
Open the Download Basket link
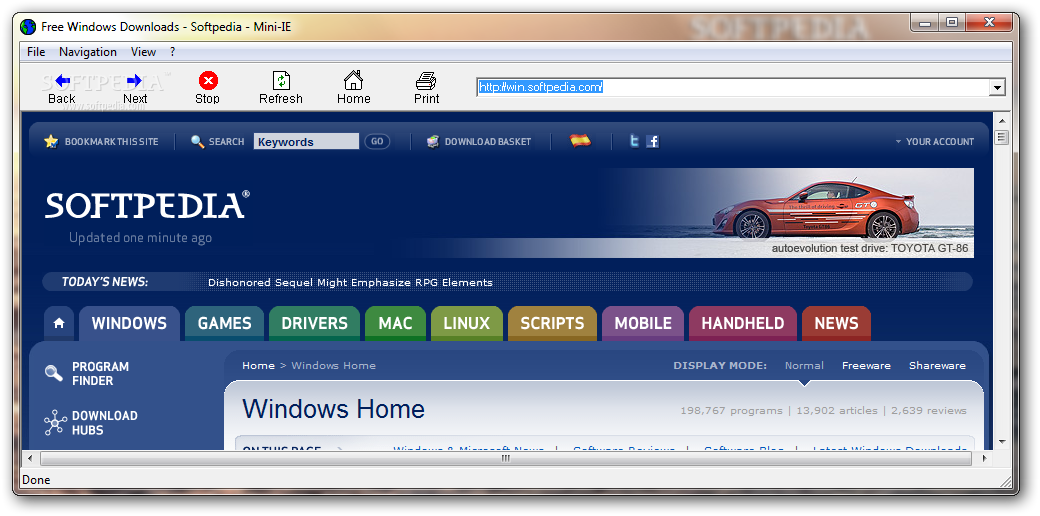coord(488,141)
